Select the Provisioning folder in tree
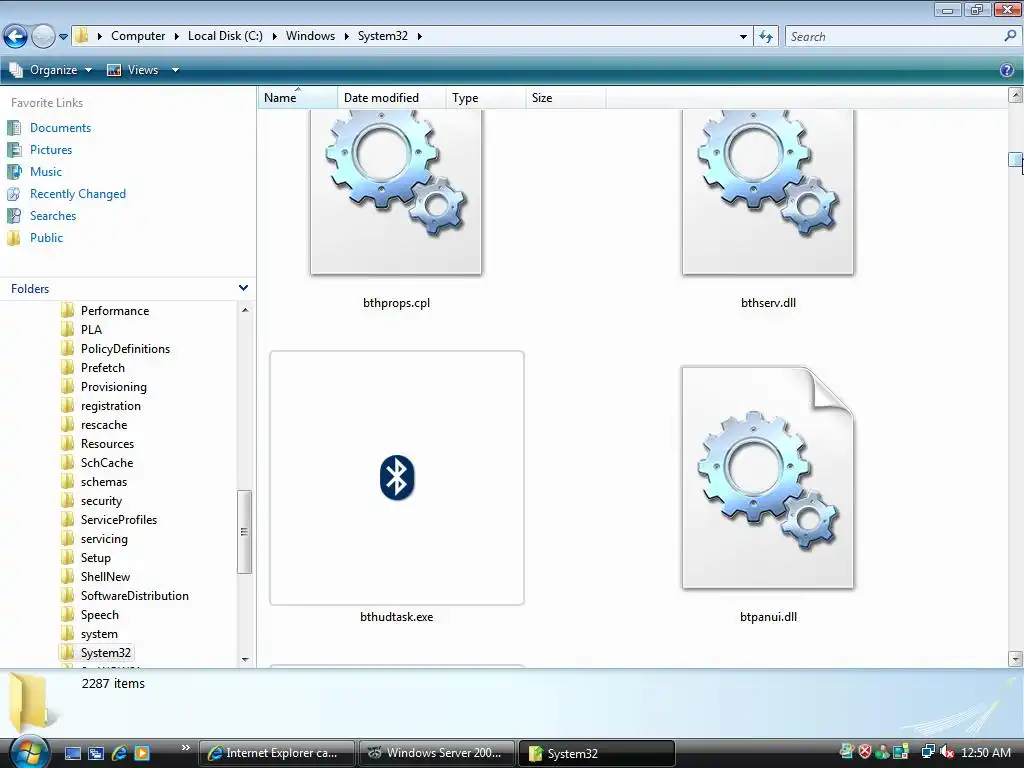 114,387
